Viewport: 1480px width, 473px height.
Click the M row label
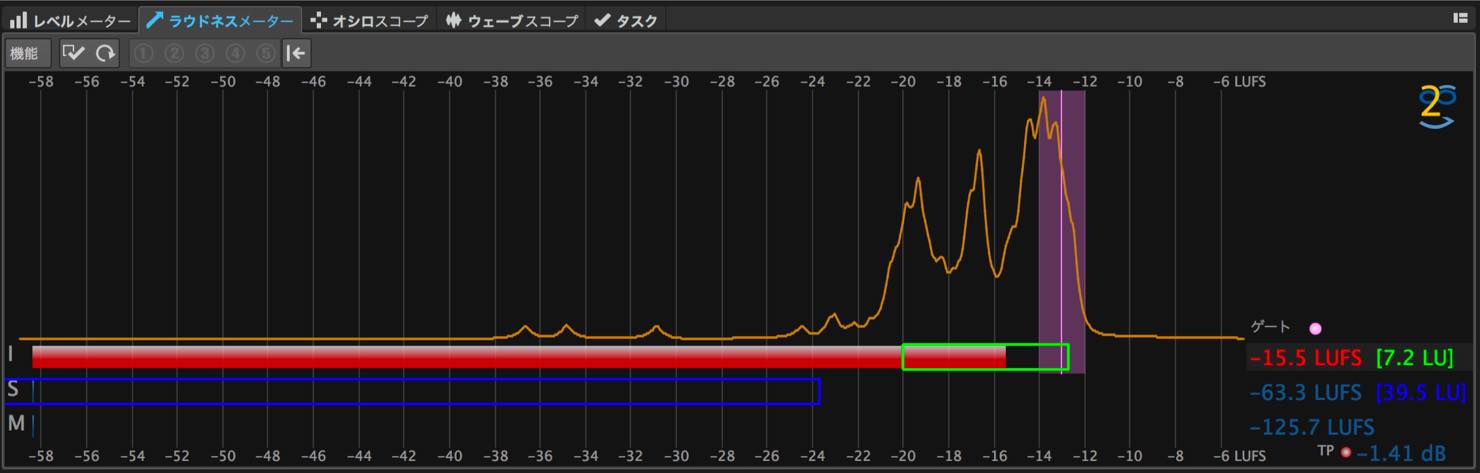click(16, 424)
